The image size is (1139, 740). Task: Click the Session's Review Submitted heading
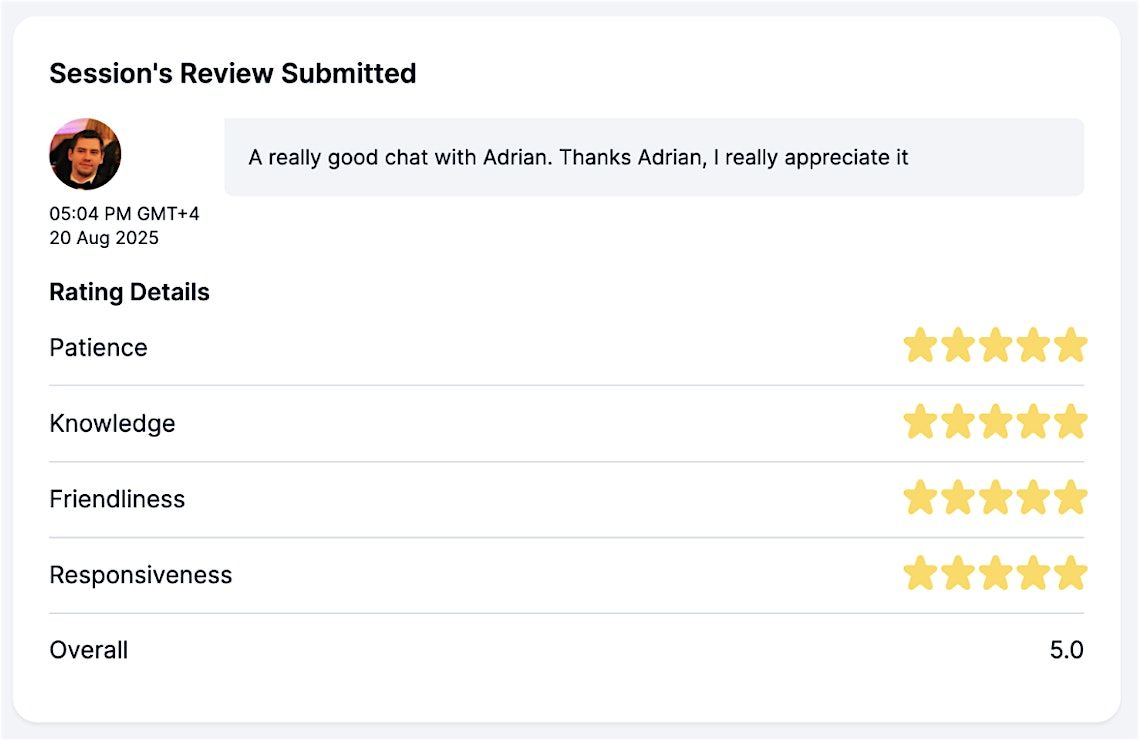click(x=233, y=73)
